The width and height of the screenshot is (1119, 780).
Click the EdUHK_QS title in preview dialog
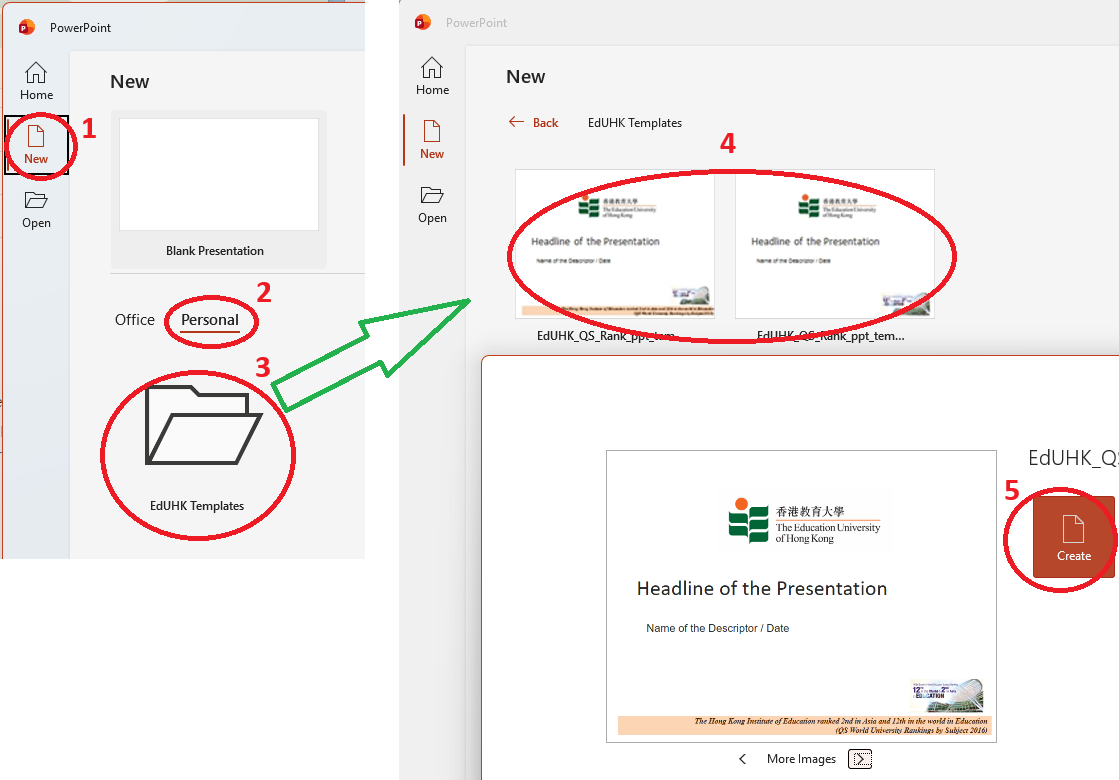tap(1073, 458)
